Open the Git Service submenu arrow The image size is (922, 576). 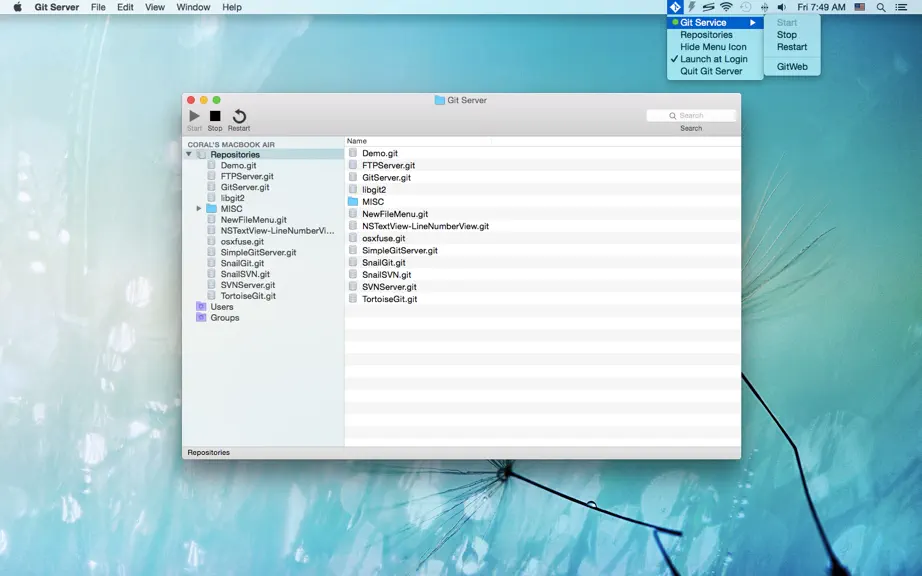point(753,22)
